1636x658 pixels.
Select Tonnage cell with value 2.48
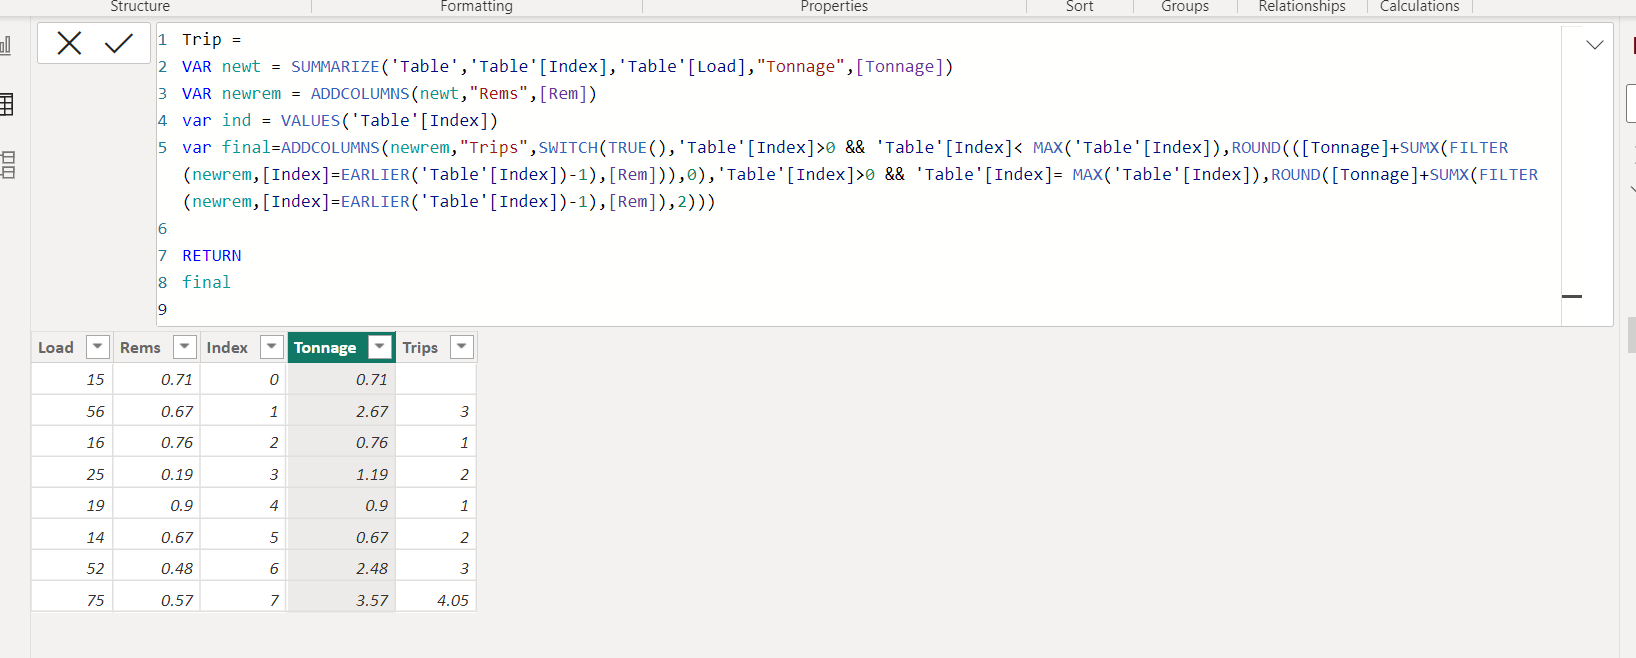(x=341, y=568)
